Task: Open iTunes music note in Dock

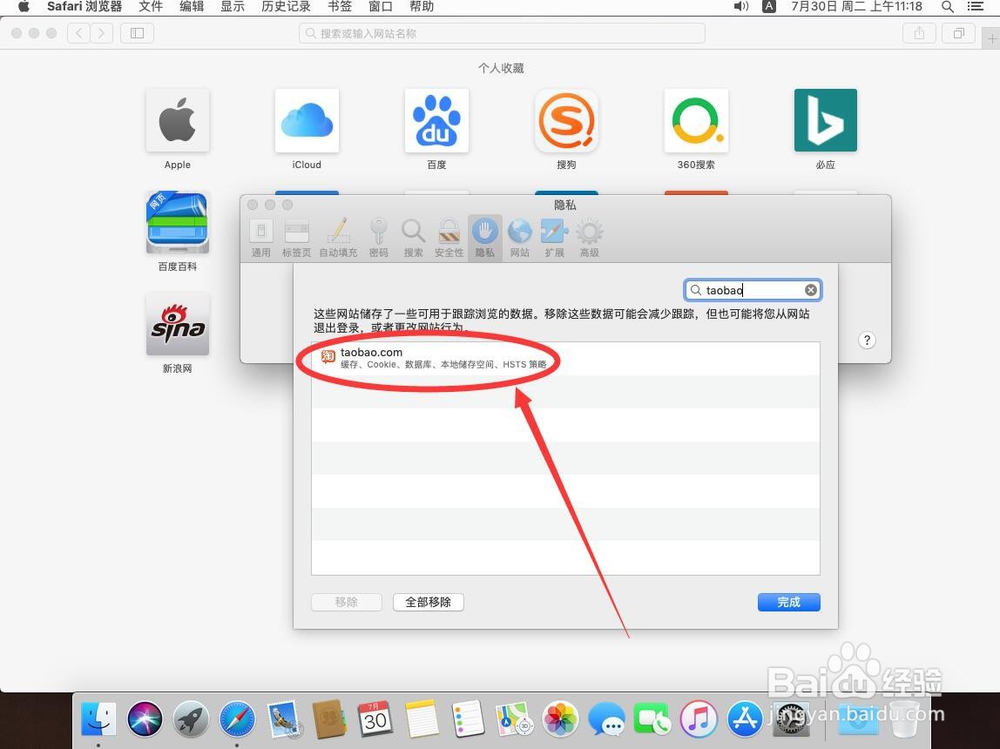Action: (698, 719)
